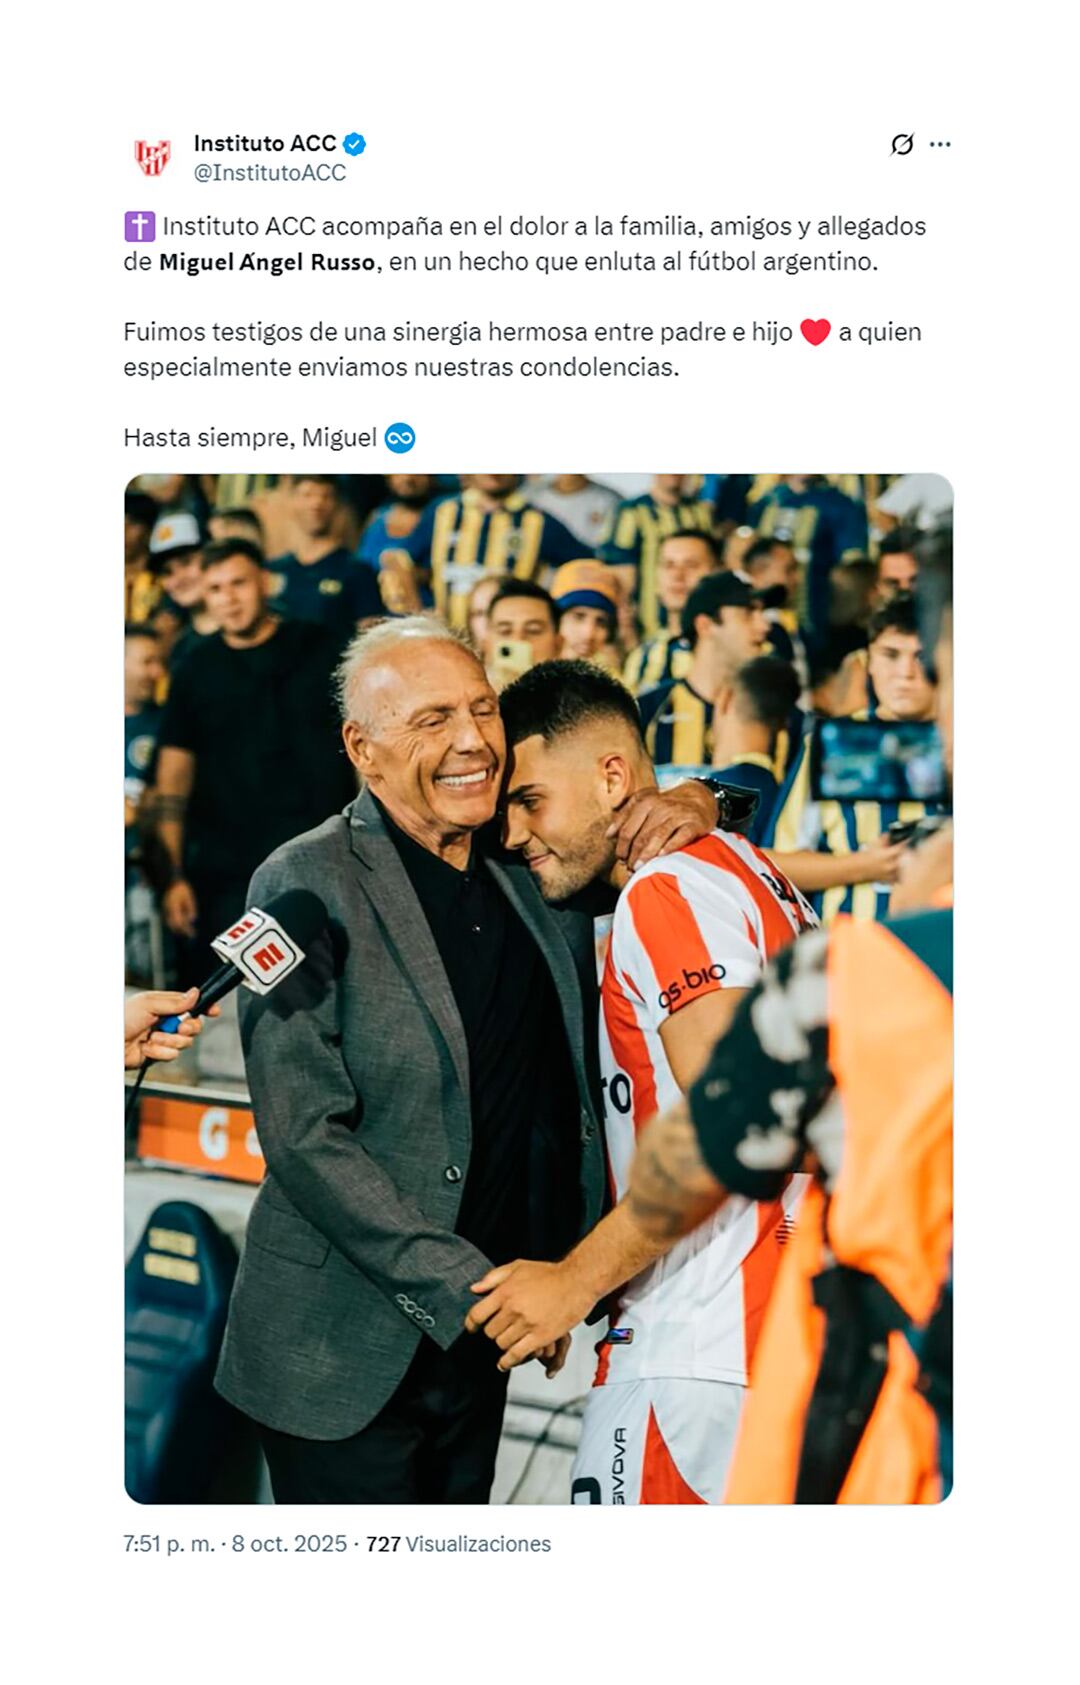
Task: Click the sentence about padre e hijo
Action: click(x=522, y=350)
